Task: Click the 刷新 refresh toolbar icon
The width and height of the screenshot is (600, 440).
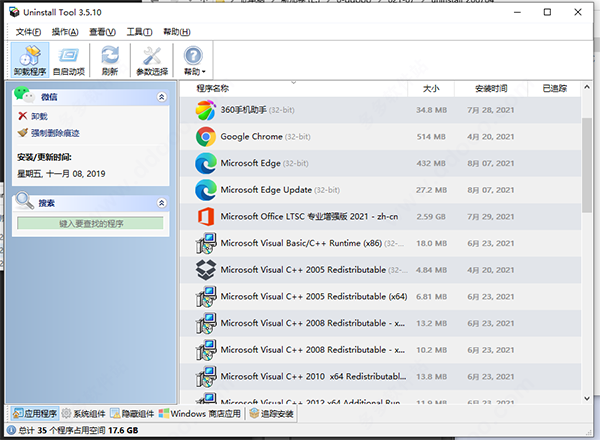Action: 110,60
